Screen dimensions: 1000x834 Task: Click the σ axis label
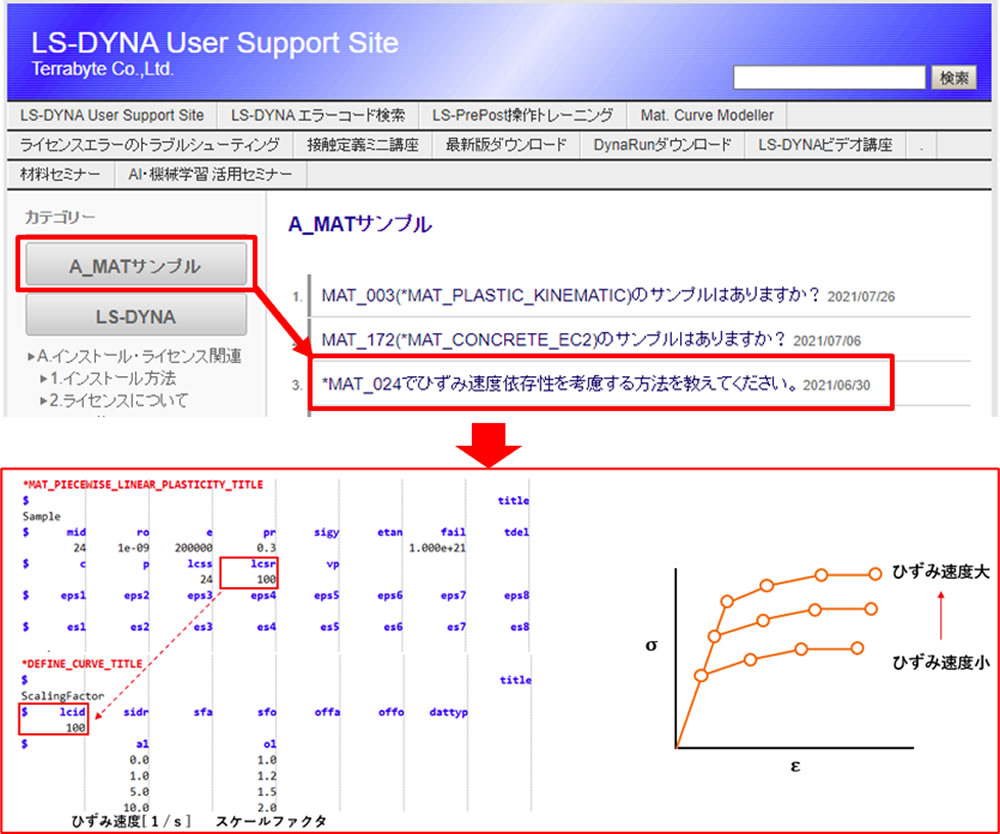pyautogui.click(x=651, y=645)
